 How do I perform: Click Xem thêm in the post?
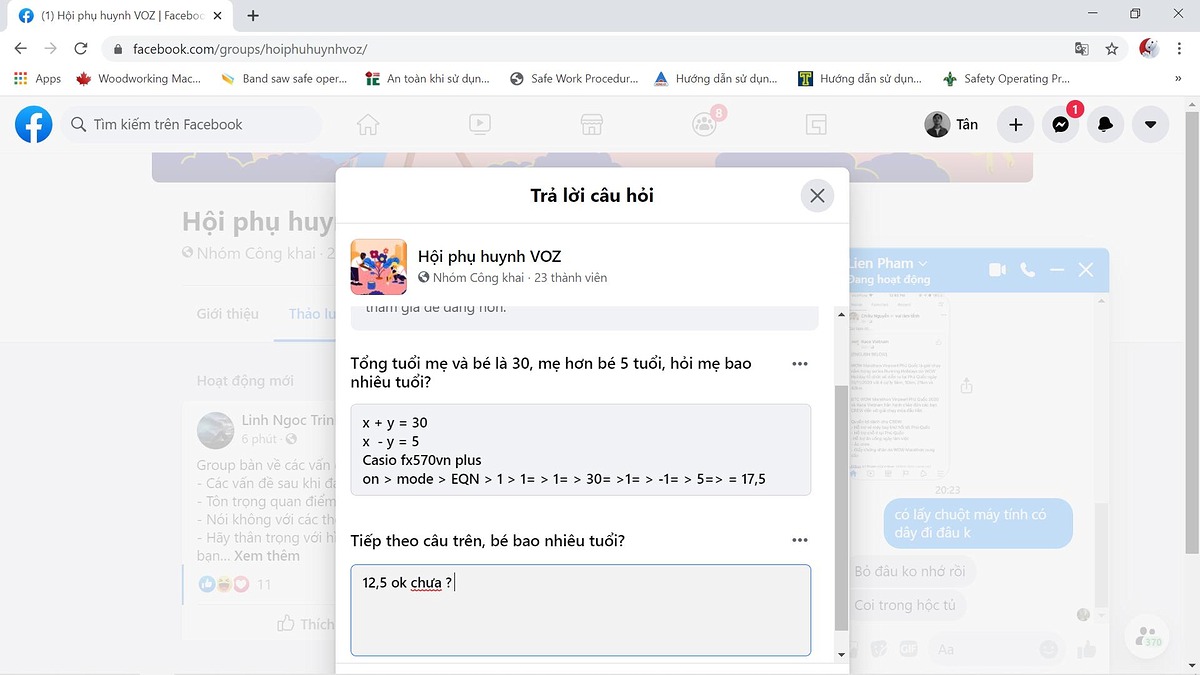coord(267,556)
